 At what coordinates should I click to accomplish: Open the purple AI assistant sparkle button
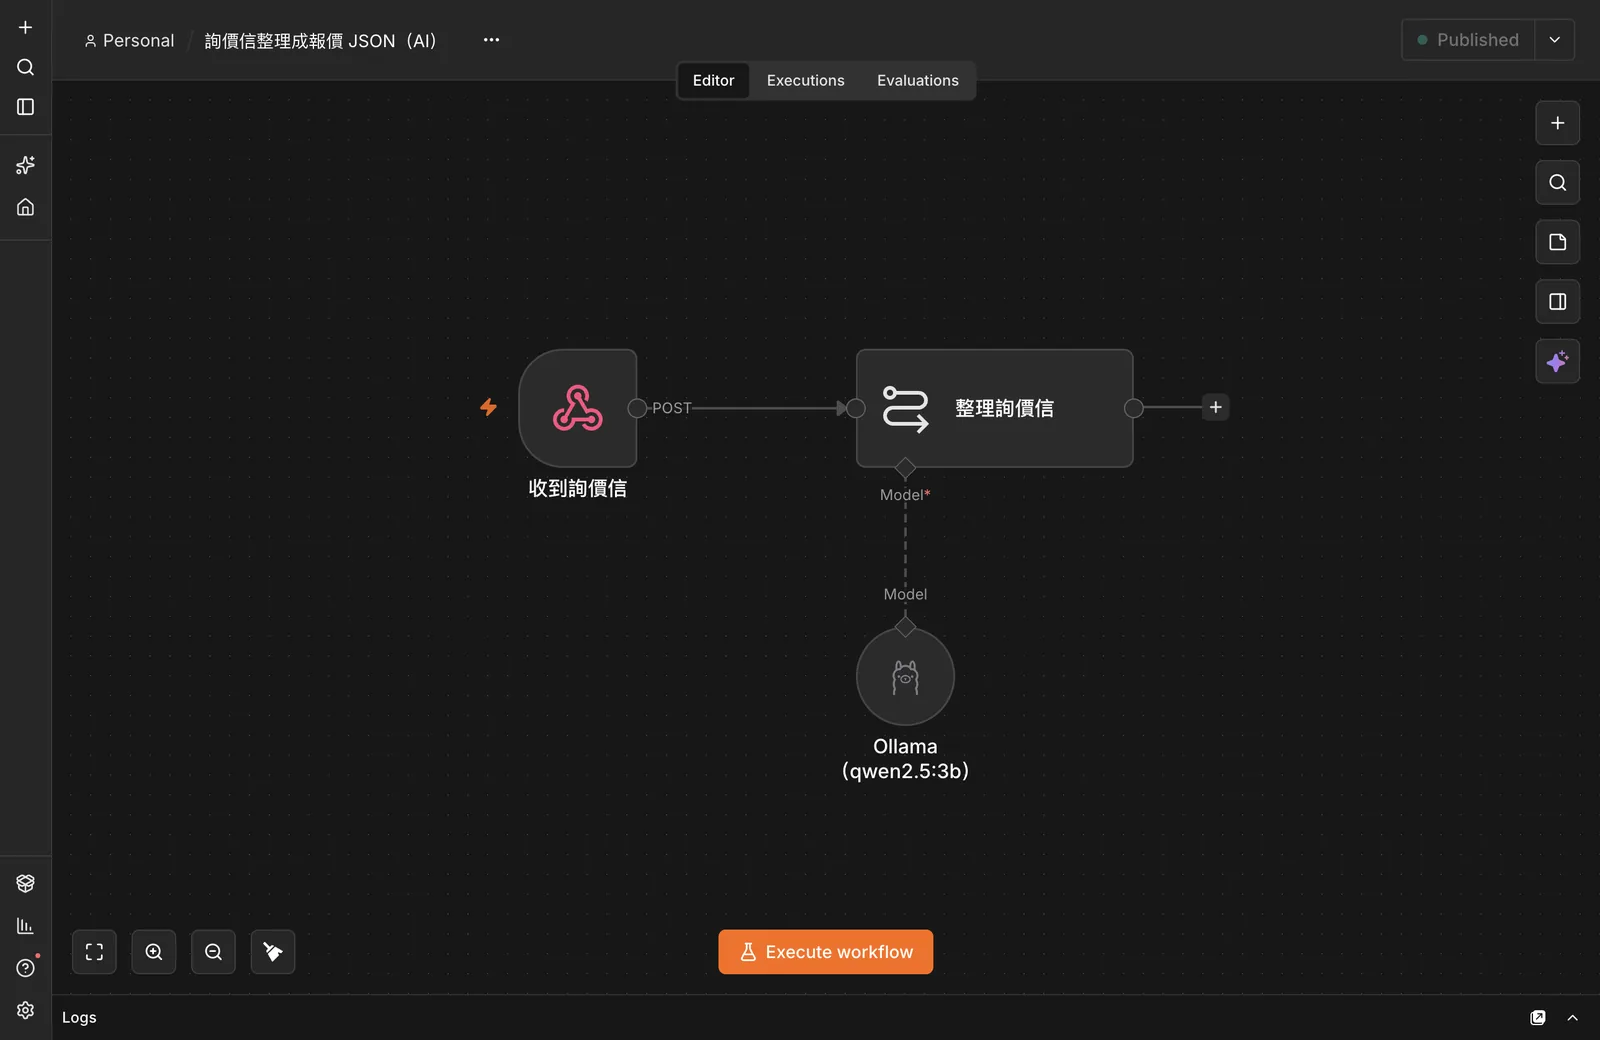point(1557,361)
